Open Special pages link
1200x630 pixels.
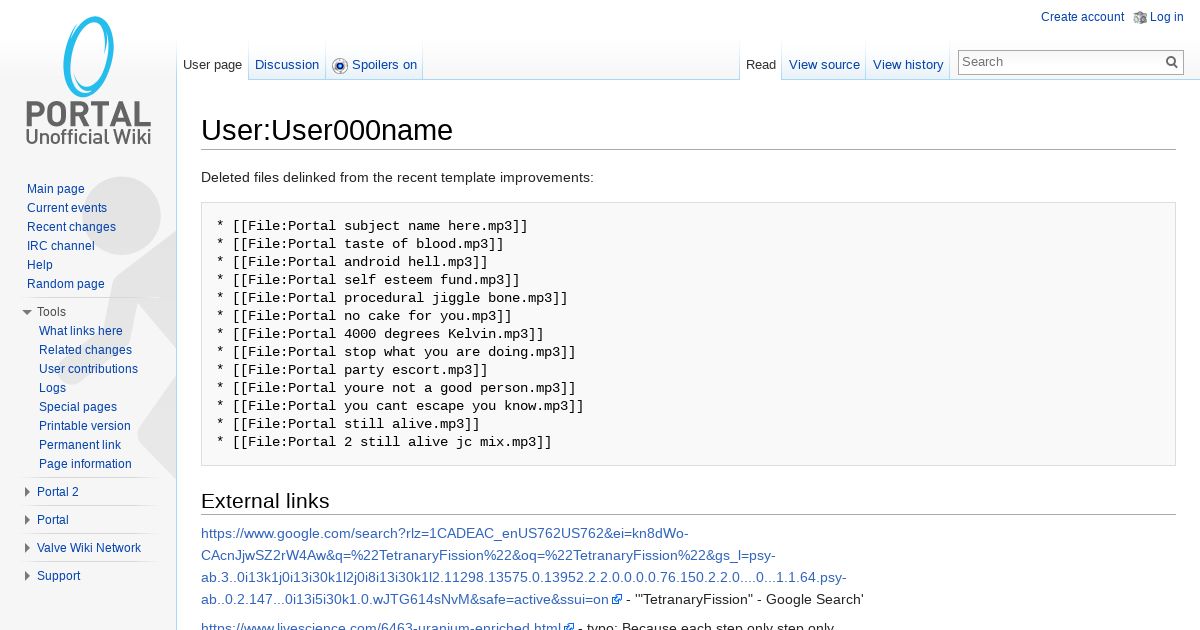78,407
